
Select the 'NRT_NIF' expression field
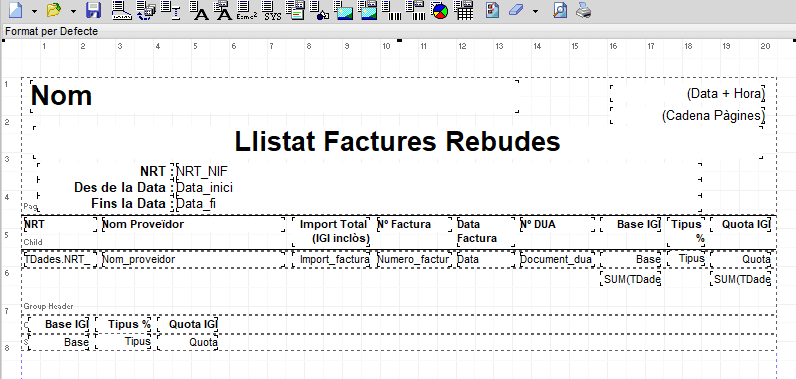pos(438,171)
